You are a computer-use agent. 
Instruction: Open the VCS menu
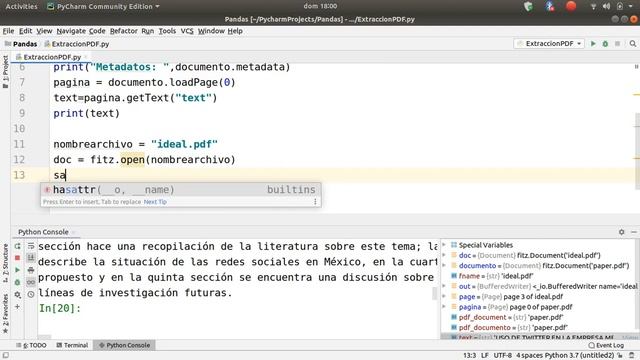tap(187, 31)
